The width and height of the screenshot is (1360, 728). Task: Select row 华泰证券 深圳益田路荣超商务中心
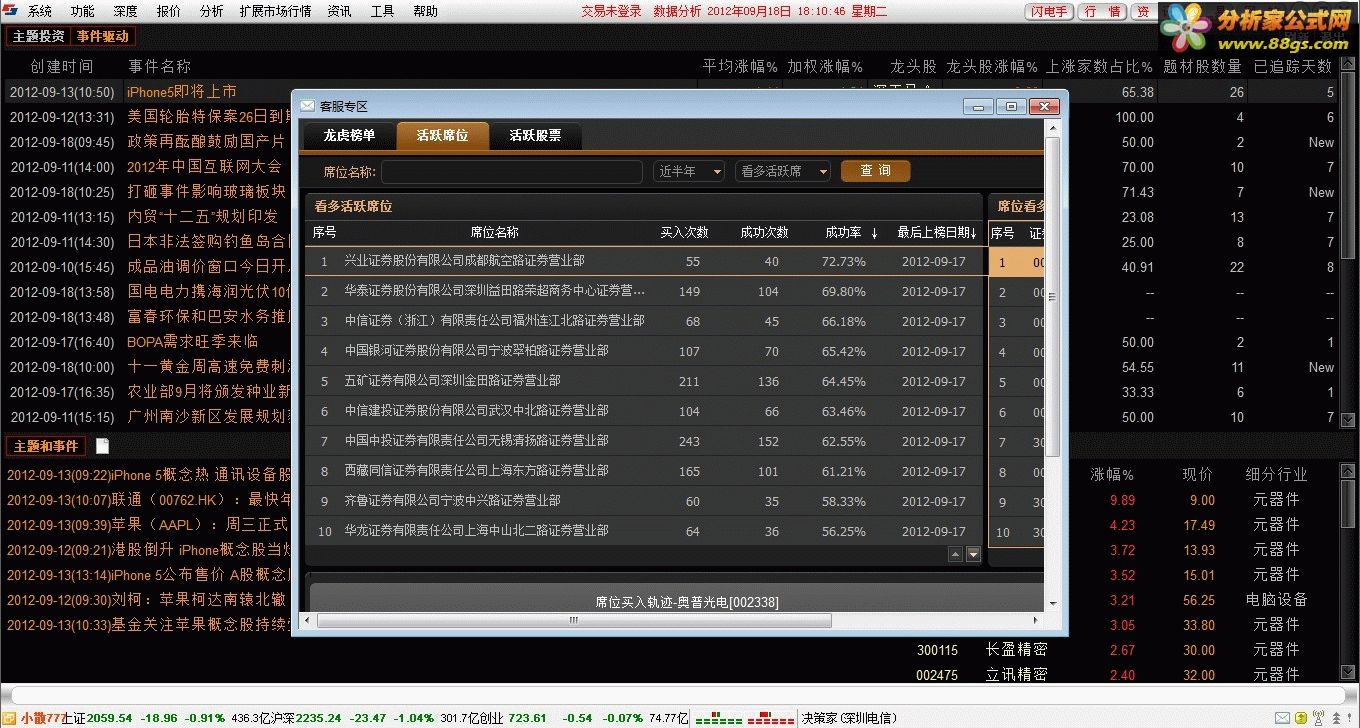644,291
